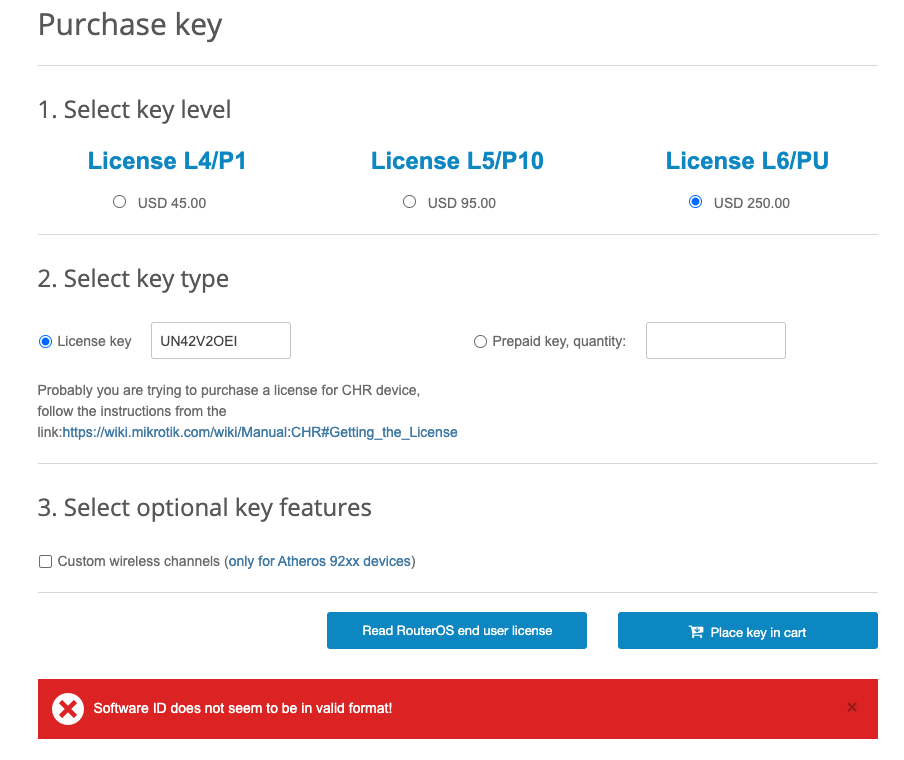Open the License L5/P10 heading link
The width and height of the screenshot is (904, 760).
[457, 161]
